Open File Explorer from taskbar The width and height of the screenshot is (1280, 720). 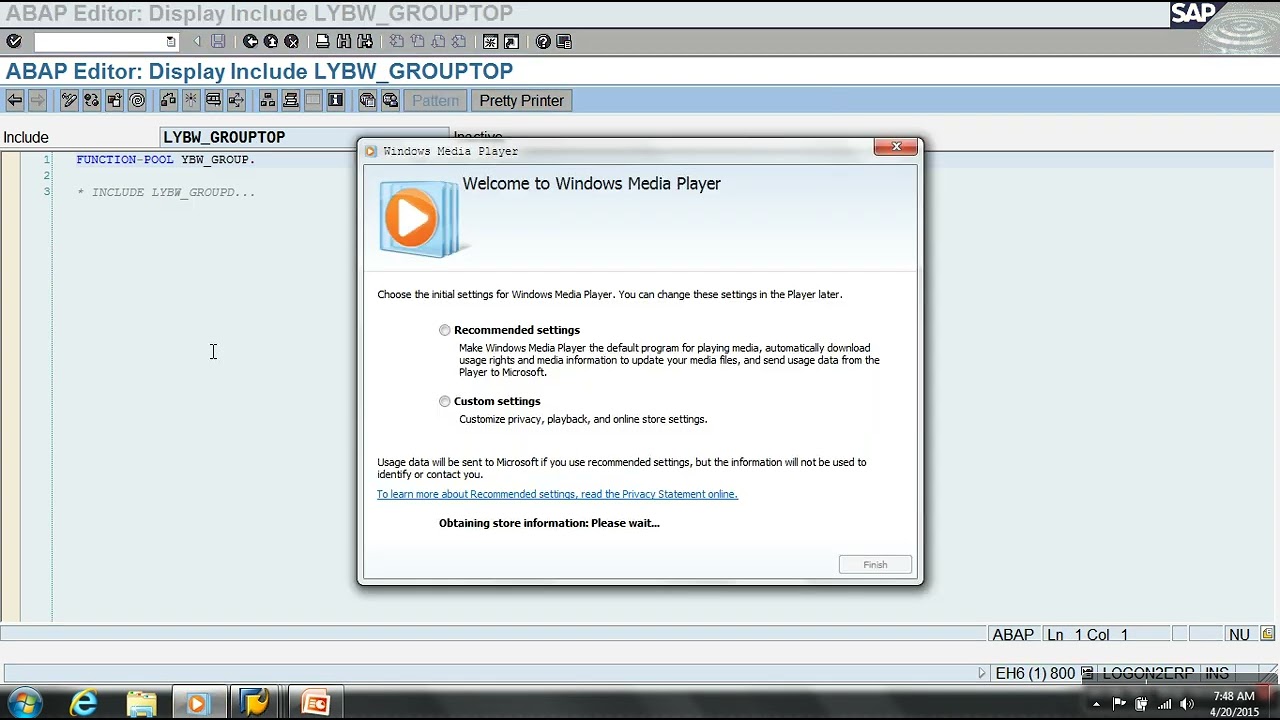[x=141, y=703]
